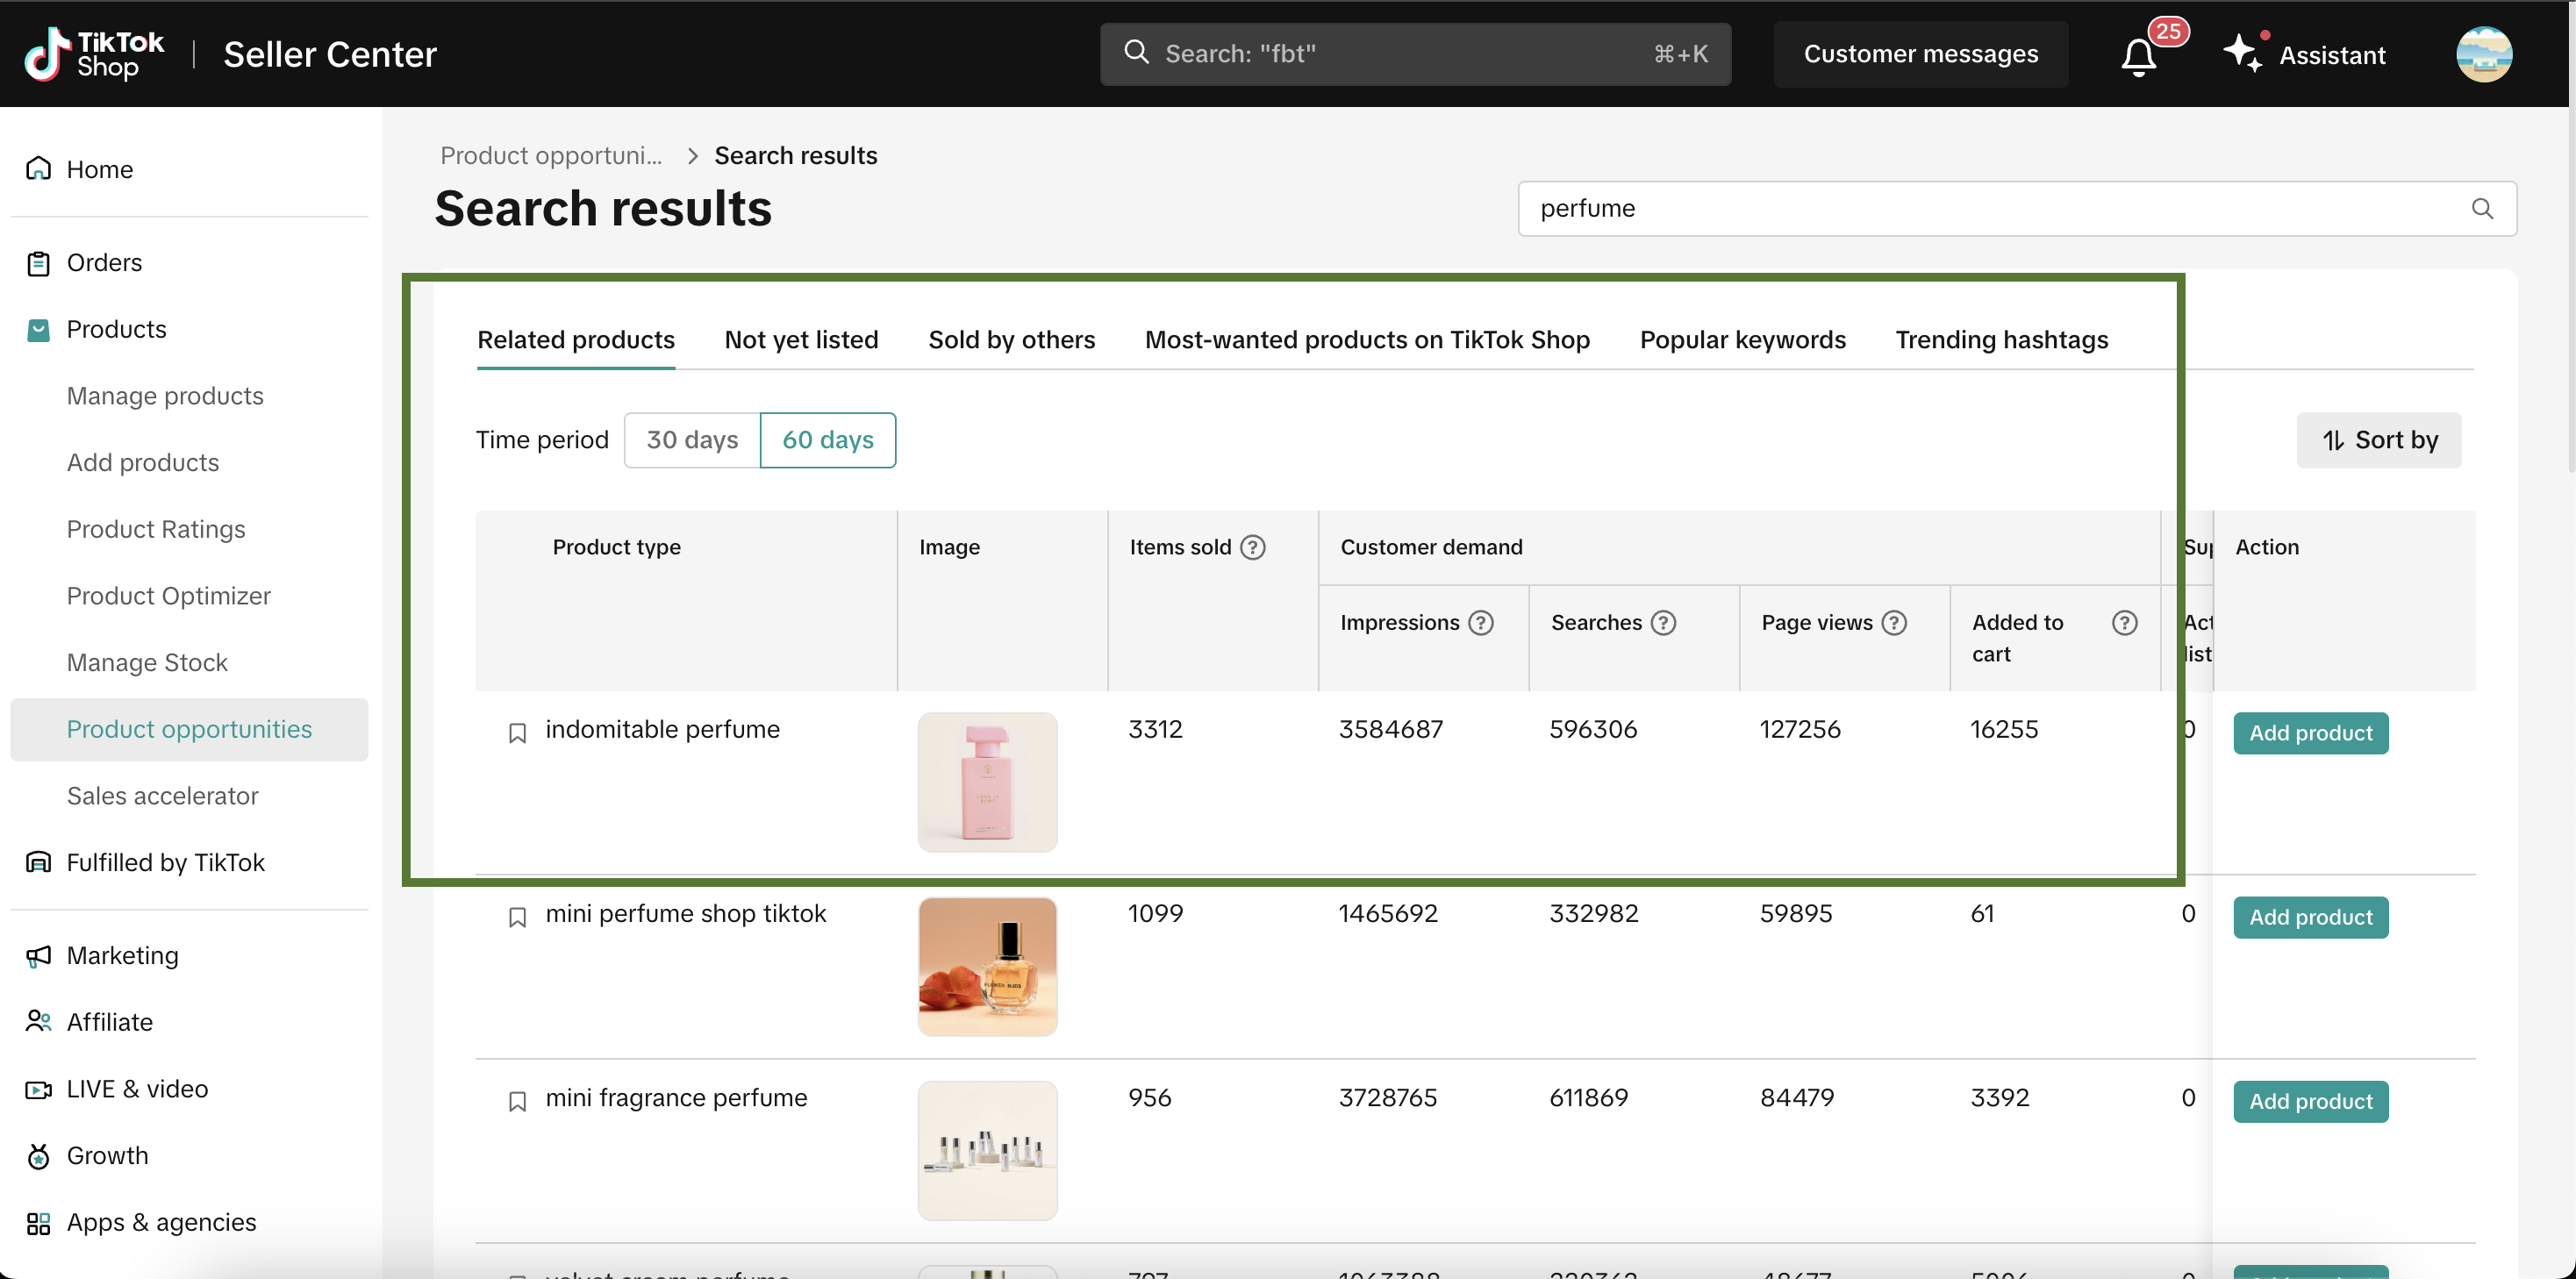The width and height of the screenshot is (2576, 1279).
Task: Open the Sort by dropdown
Action: [2379, 440]
